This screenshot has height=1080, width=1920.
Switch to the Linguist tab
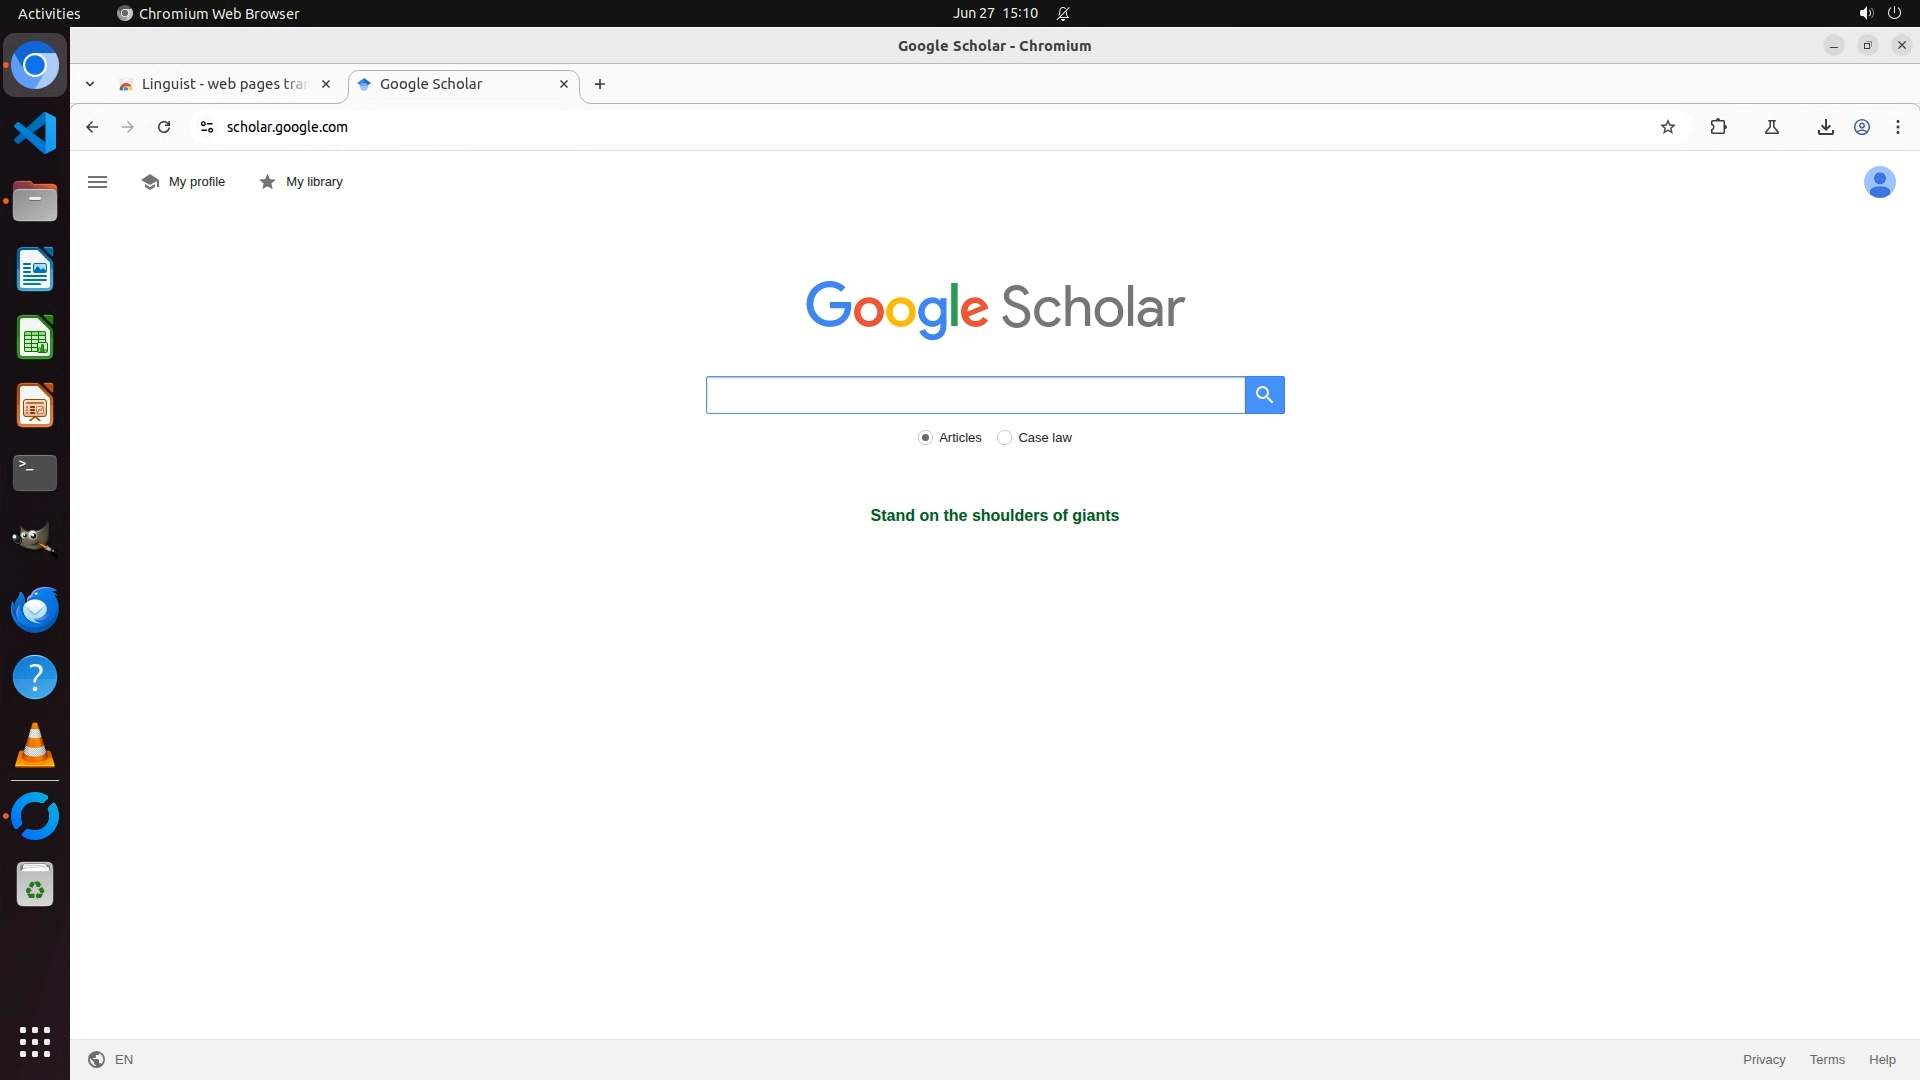pyautogui.click(x=222, y=84)
